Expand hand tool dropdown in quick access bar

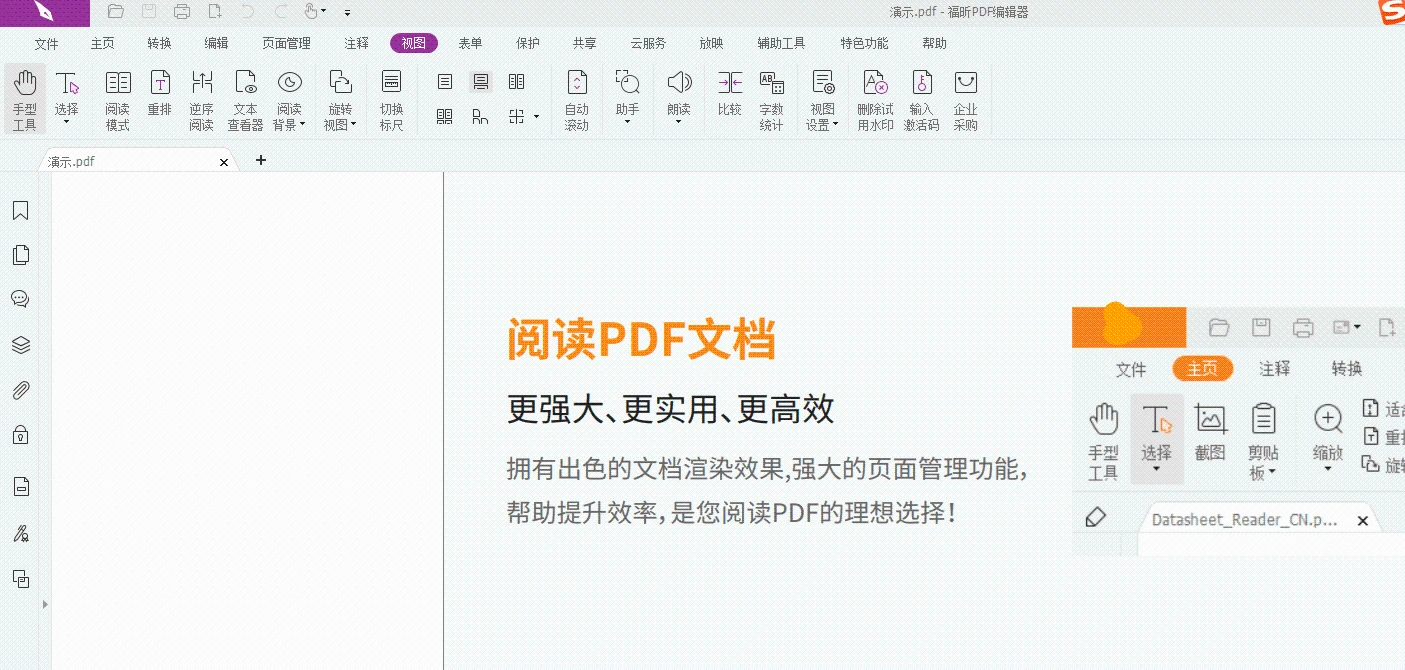point(324,12)
